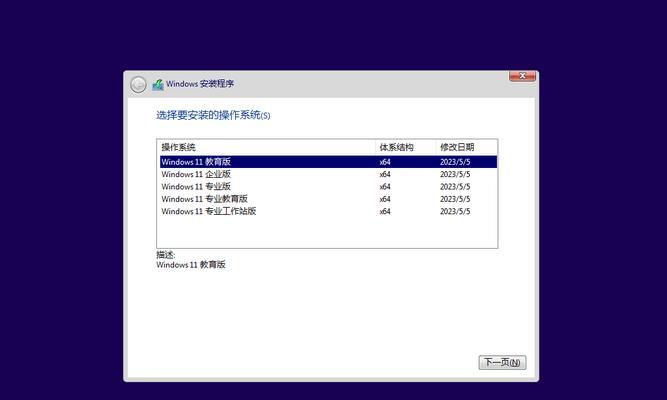
Task: Click the description text Windows 11 教育版 below list
Action: pyautogui.click(x=191, y=265)
